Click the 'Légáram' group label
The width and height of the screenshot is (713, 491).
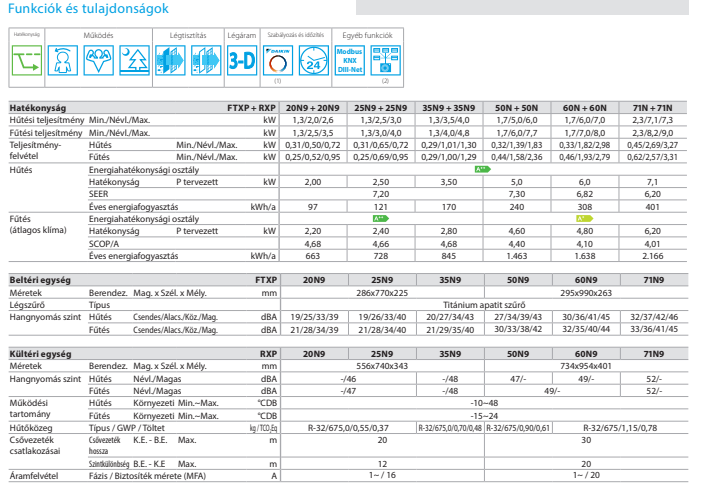[x=242, y=35]
